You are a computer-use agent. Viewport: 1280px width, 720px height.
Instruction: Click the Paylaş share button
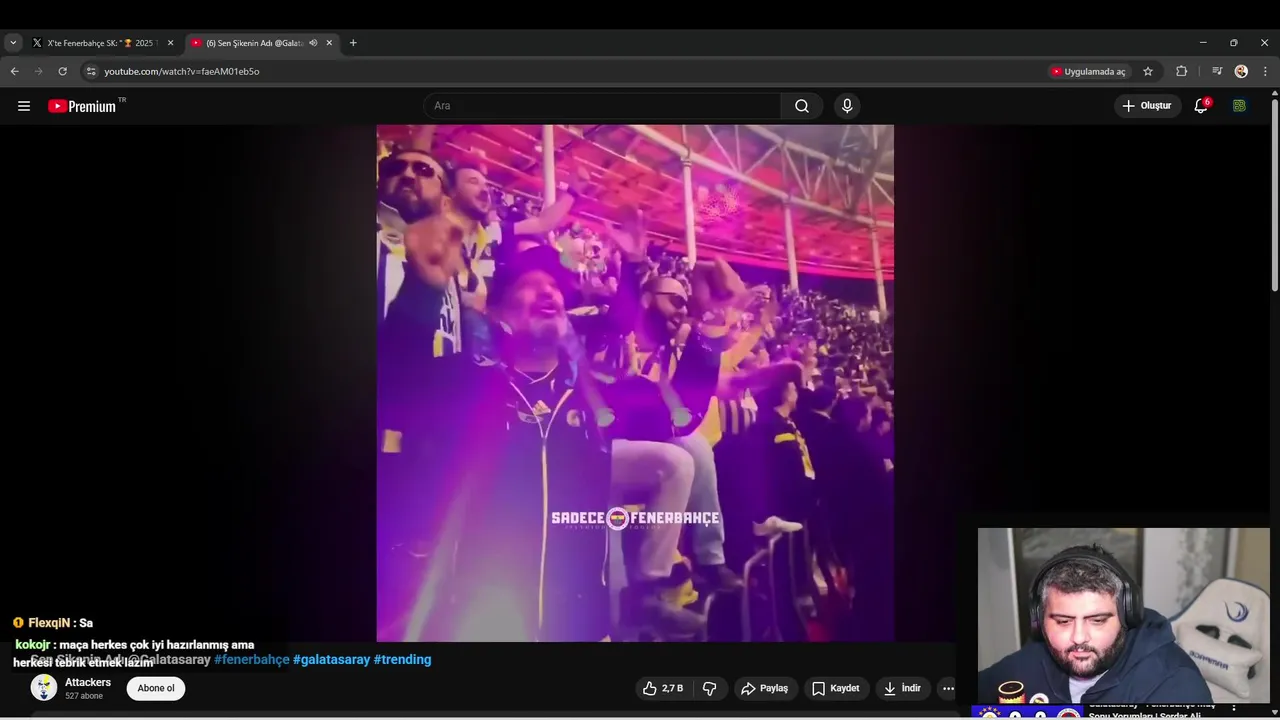764,688
